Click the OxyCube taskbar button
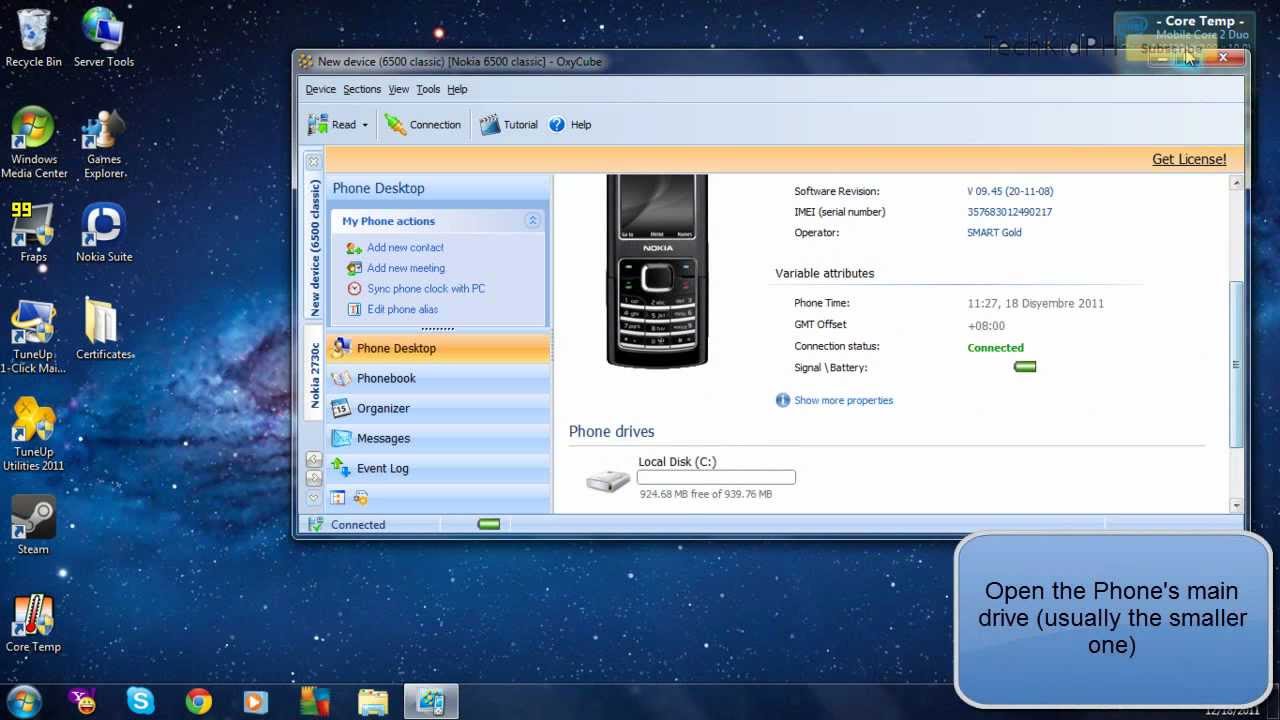 click(431, 702)
